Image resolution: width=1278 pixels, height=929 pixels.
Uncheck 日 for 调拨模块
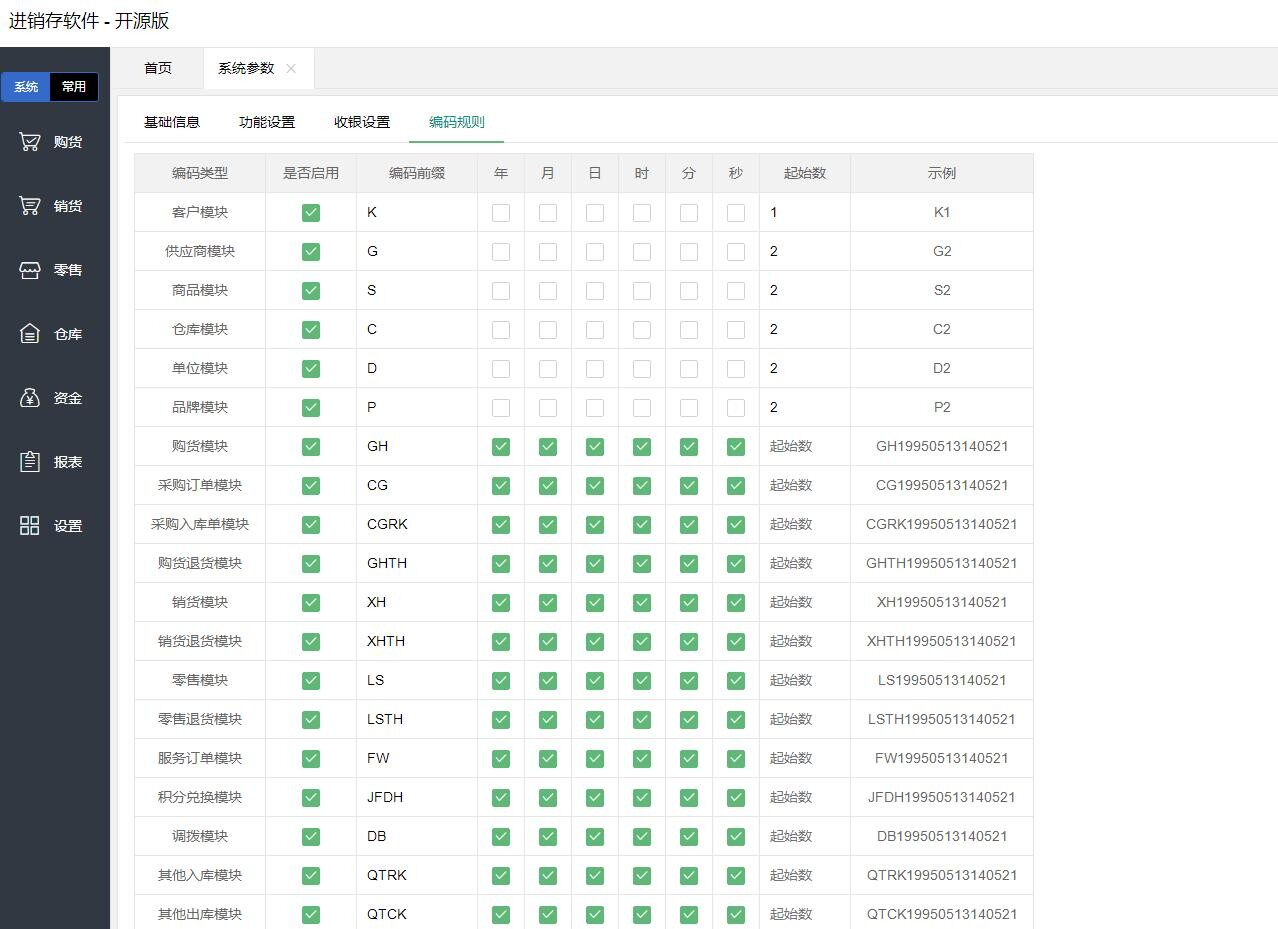point(595,836)
